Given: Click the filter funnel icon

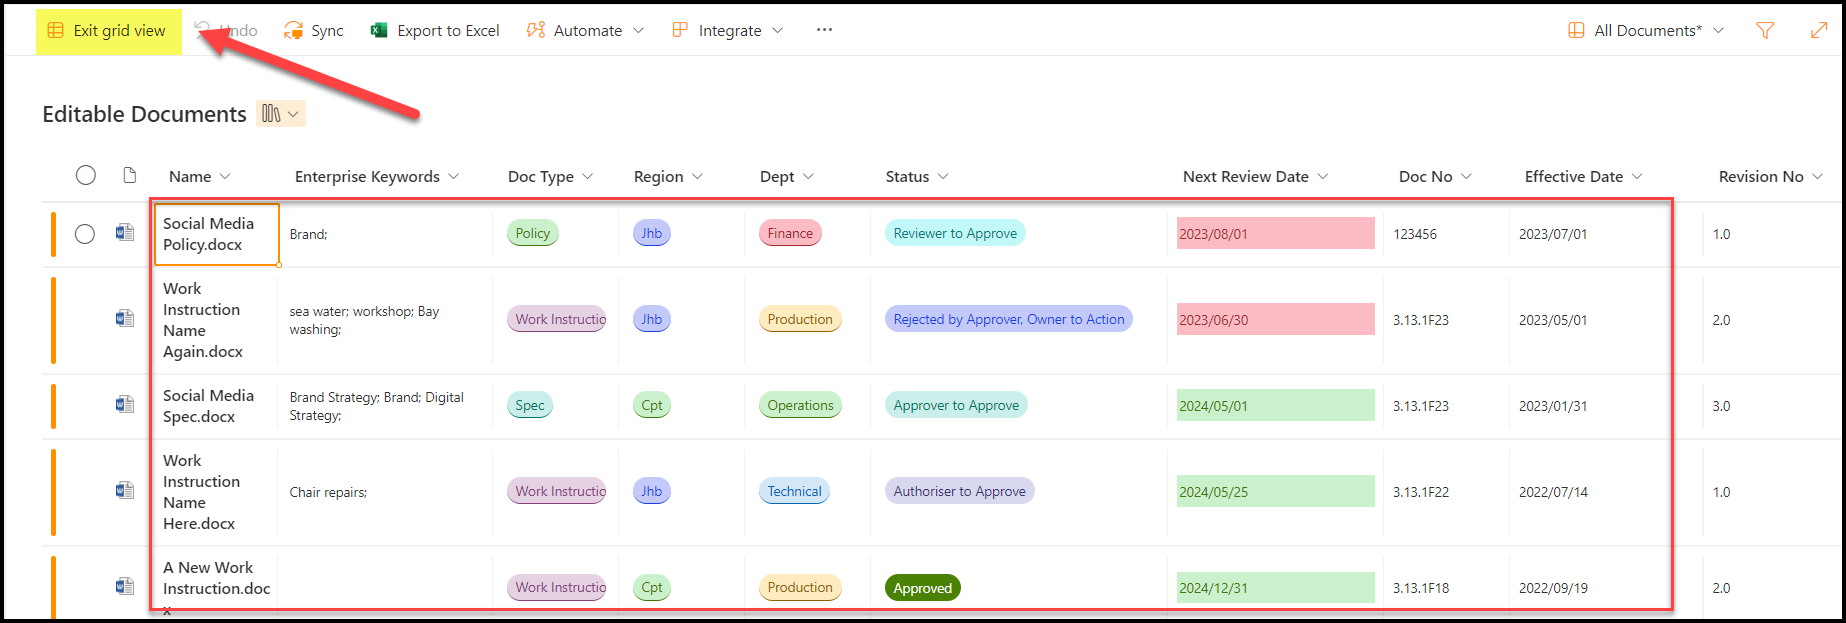Looking at the screenshot, I should (1765, 31).
